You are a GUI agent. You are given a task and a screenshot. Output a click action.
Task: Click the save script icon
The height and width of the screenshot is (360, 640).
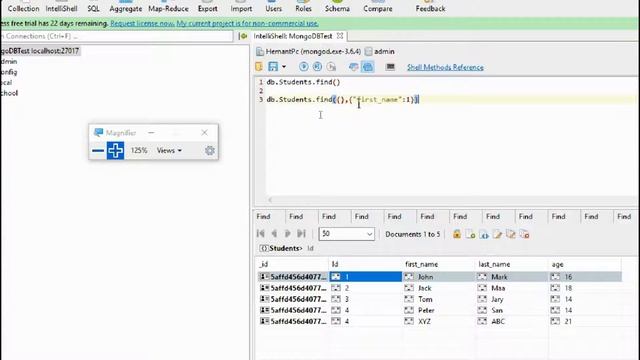(273, 67)
